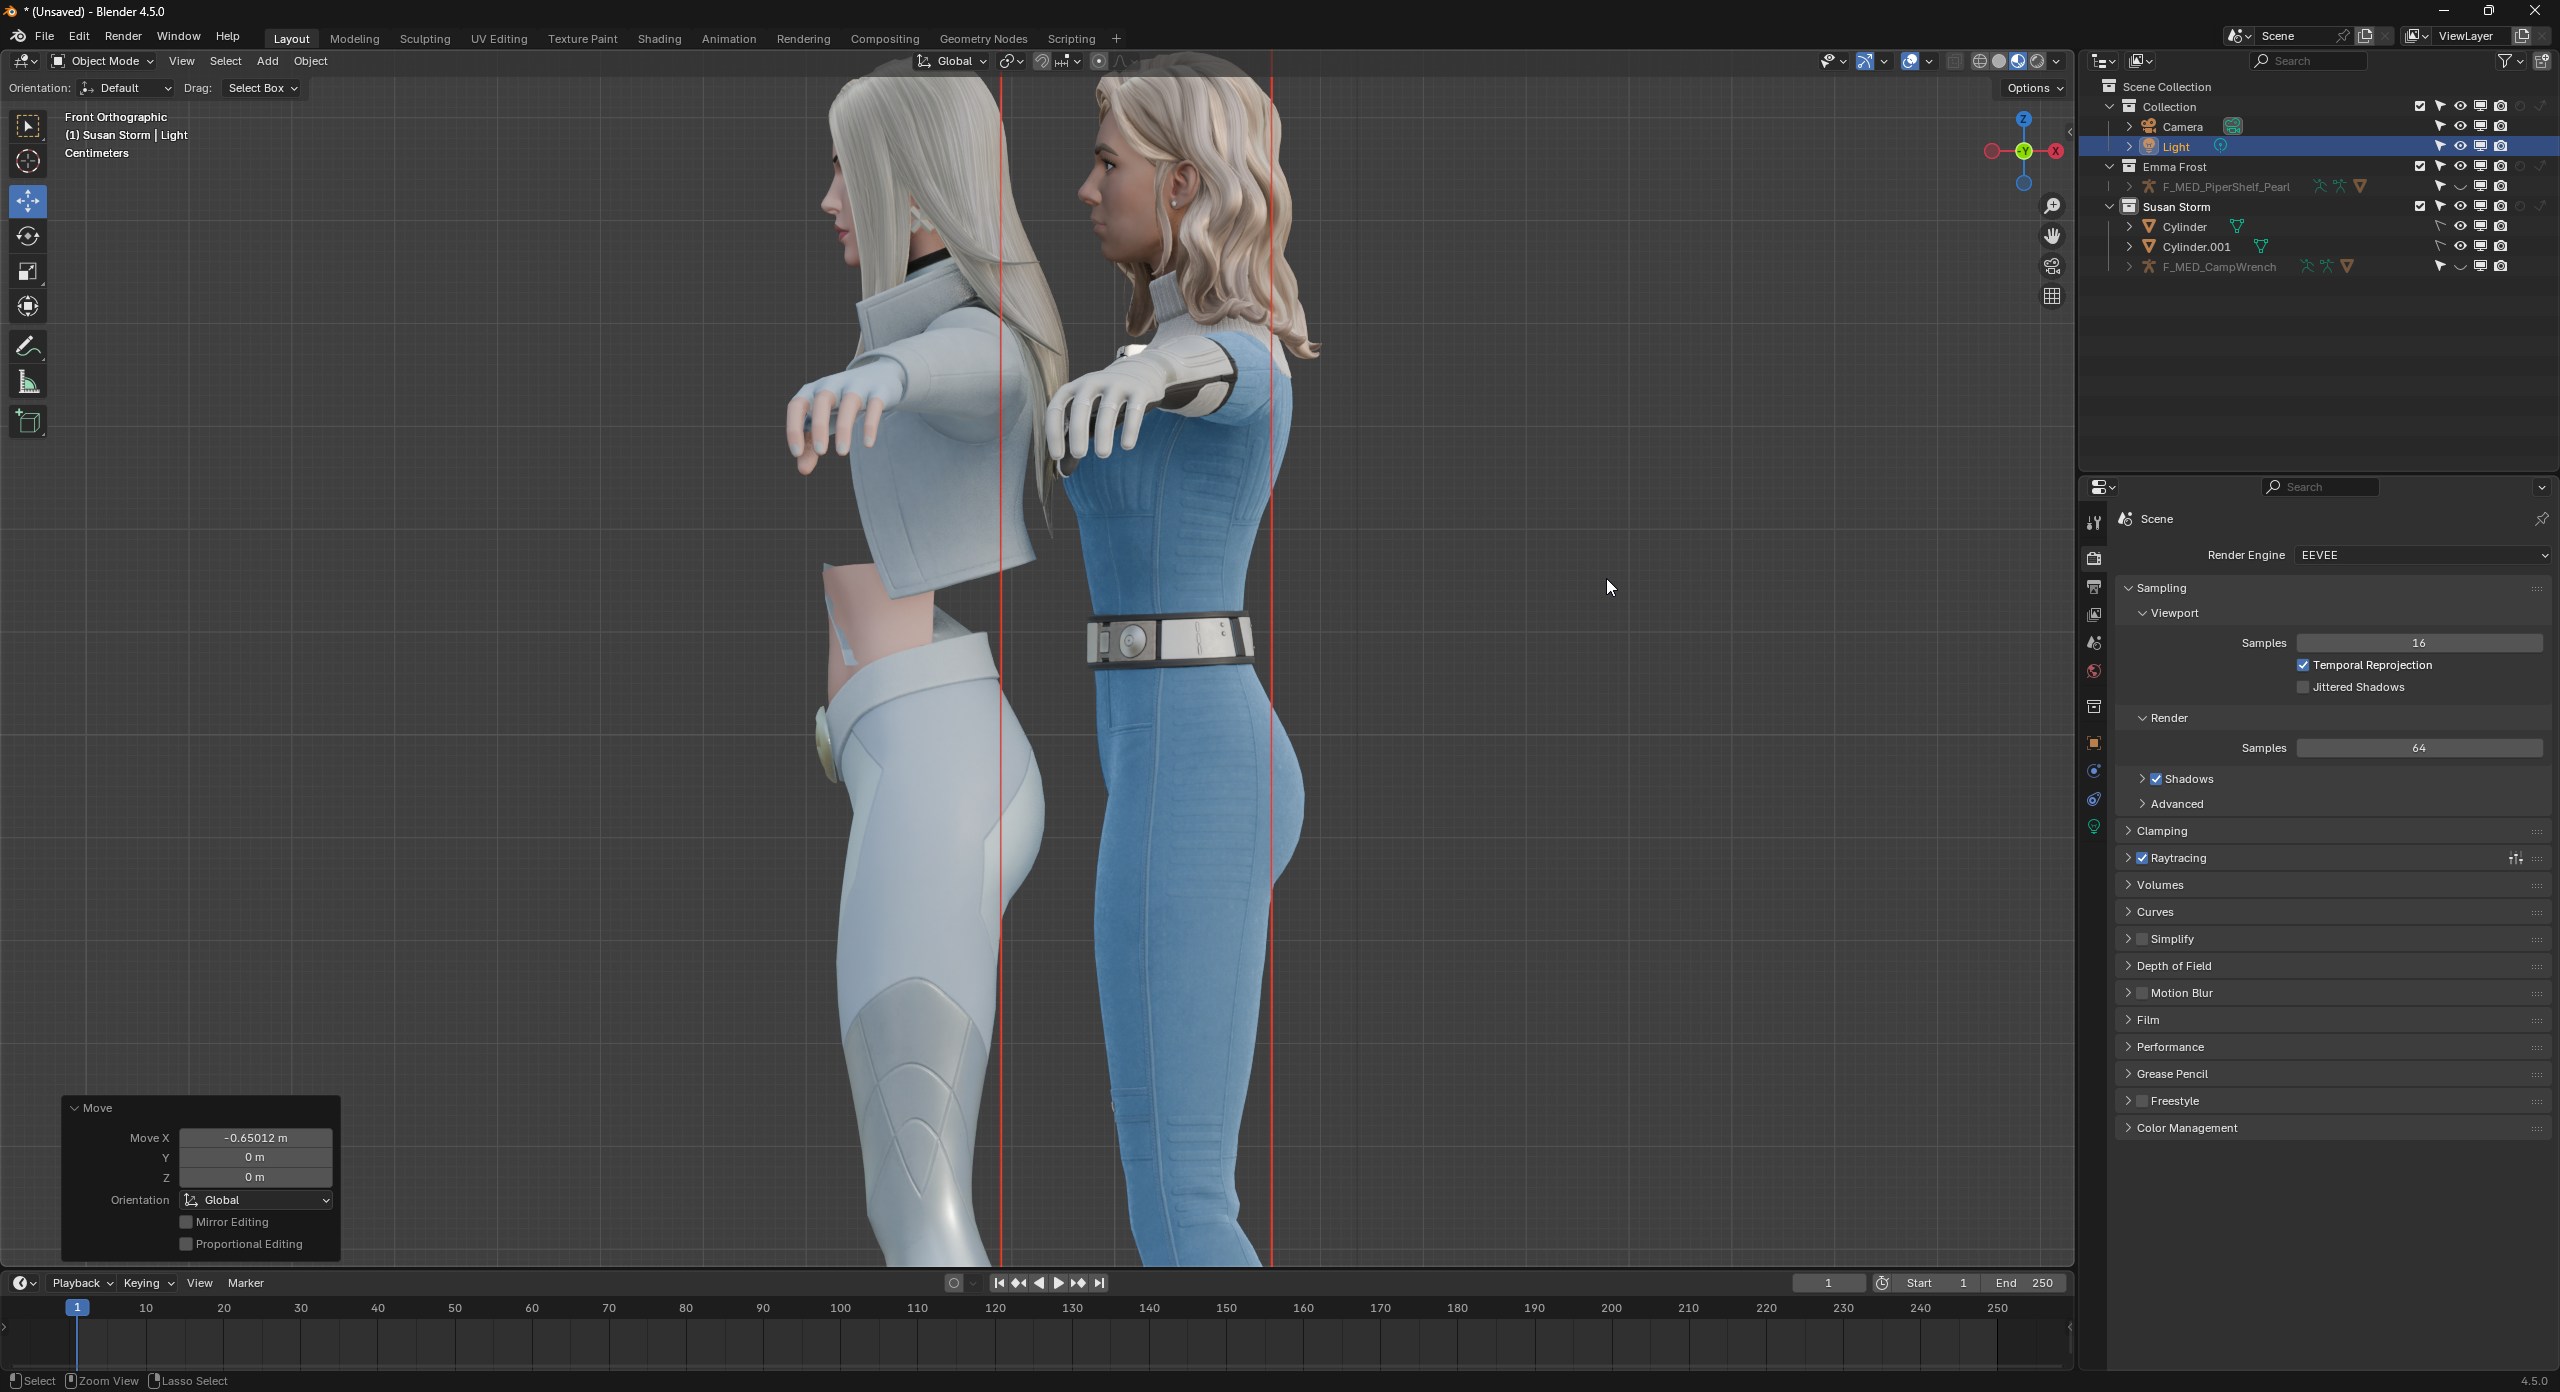This screenshot has height=1392, width=2560.
Task: Click the outliner Search field
Action: (2308, 61)
